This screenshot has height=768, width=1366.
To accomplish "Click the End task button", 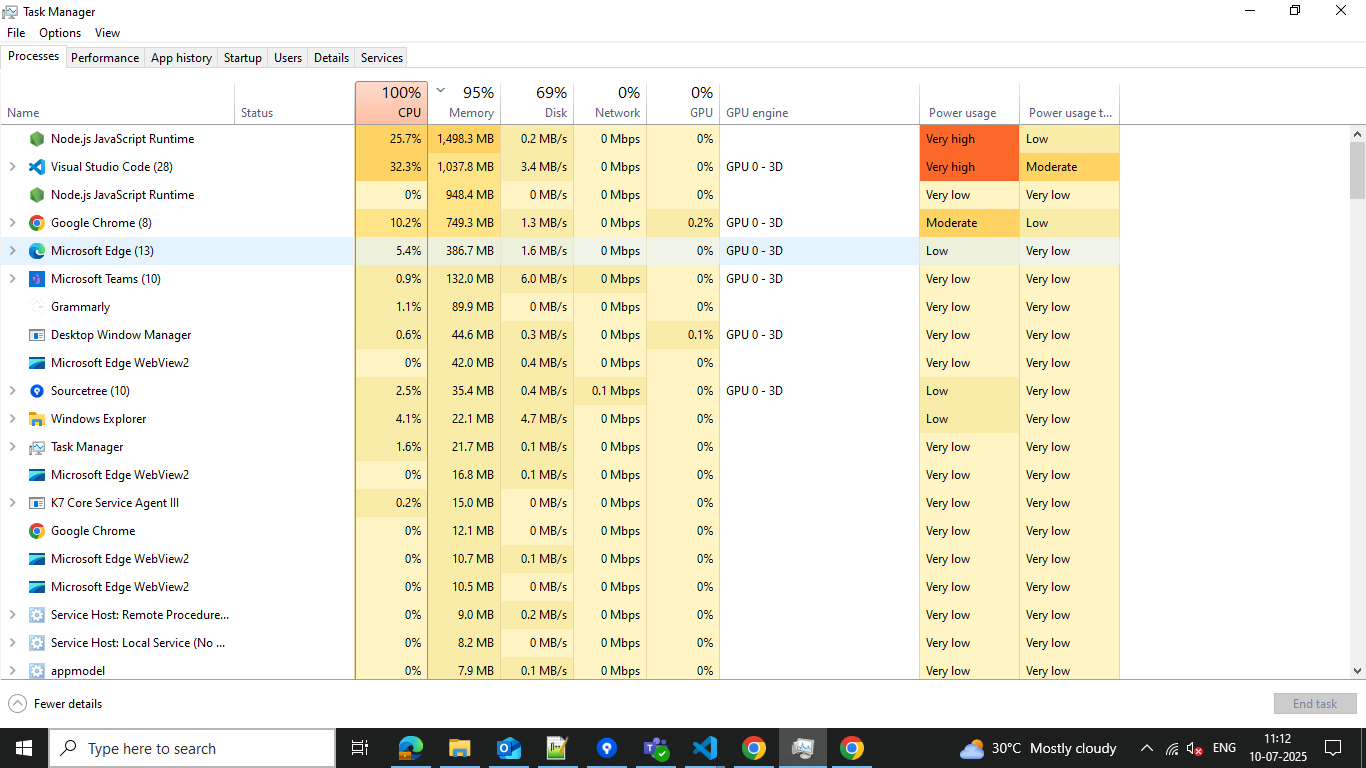I will tap(1314, 704).
